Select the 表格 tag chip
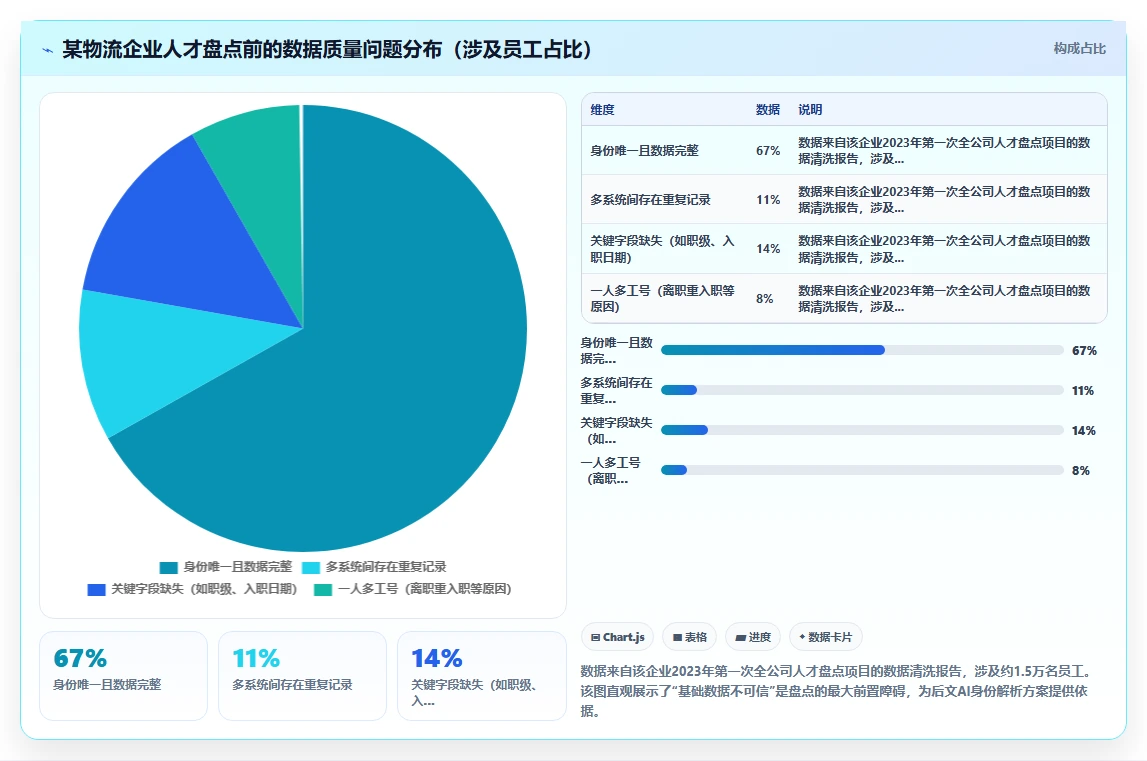This screenshot has height=761, width=1147. [690, 637]
